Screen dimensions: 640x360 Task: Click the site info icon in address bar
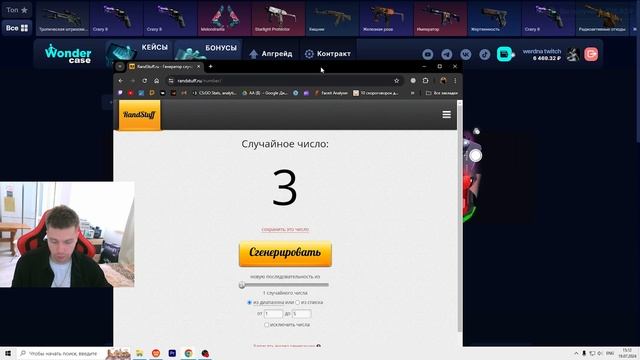tap(171, 81)
